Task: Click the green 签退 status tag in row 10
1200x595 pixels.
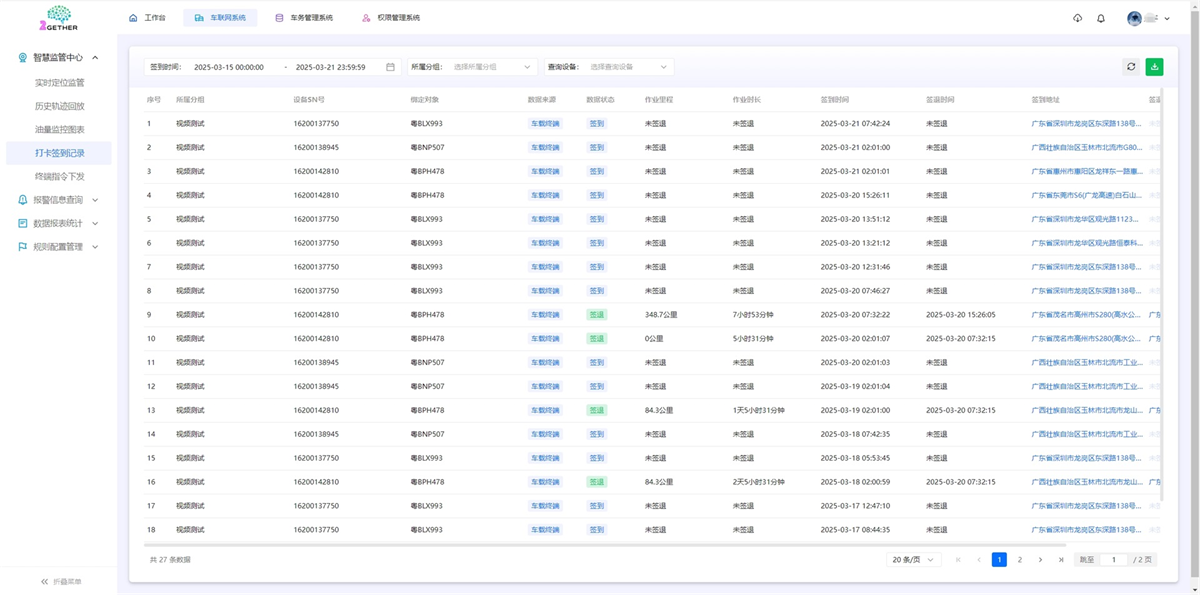Action: coord(597,338)
